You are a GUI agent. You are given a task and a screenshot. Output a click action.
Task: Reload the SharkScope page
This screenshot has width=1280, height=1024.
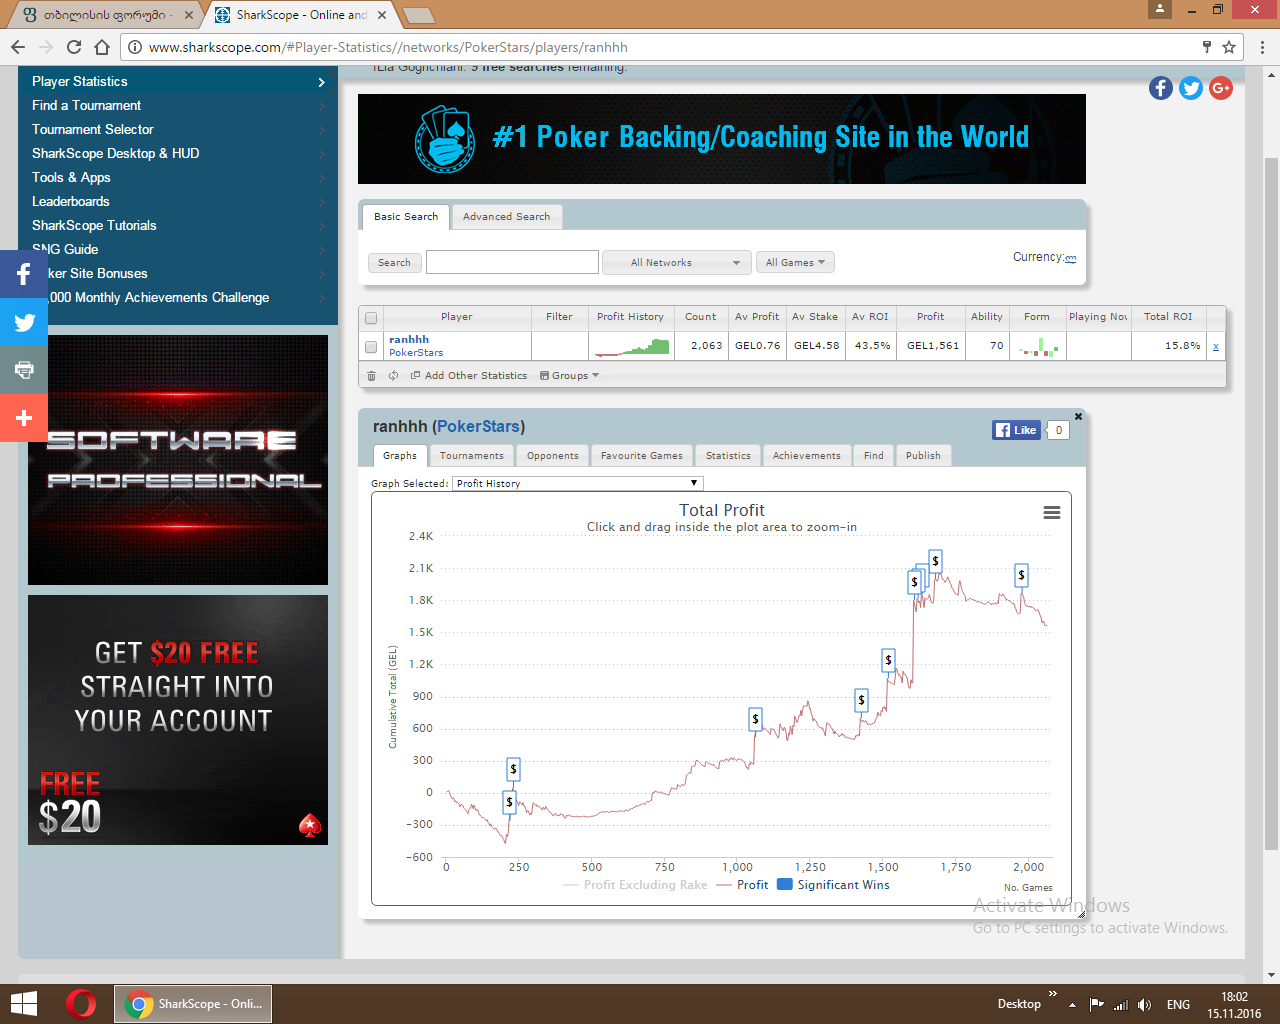[x=73, y=47]
